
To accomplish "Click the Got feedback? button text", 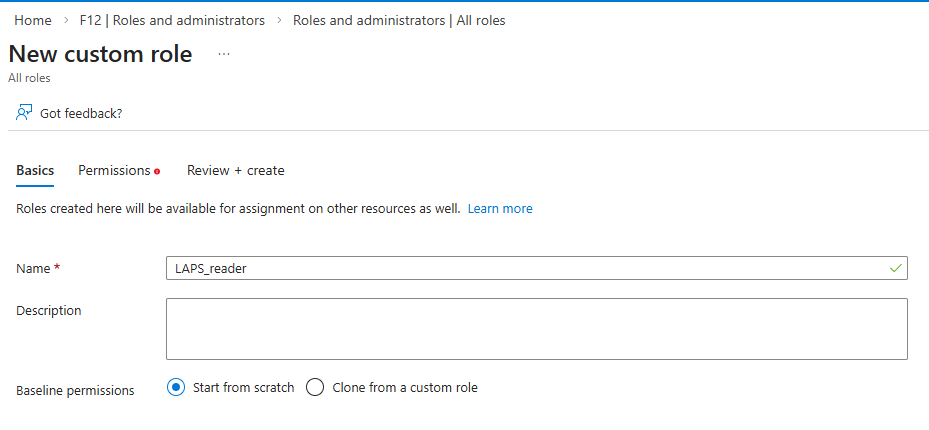I will pos(81,113).
